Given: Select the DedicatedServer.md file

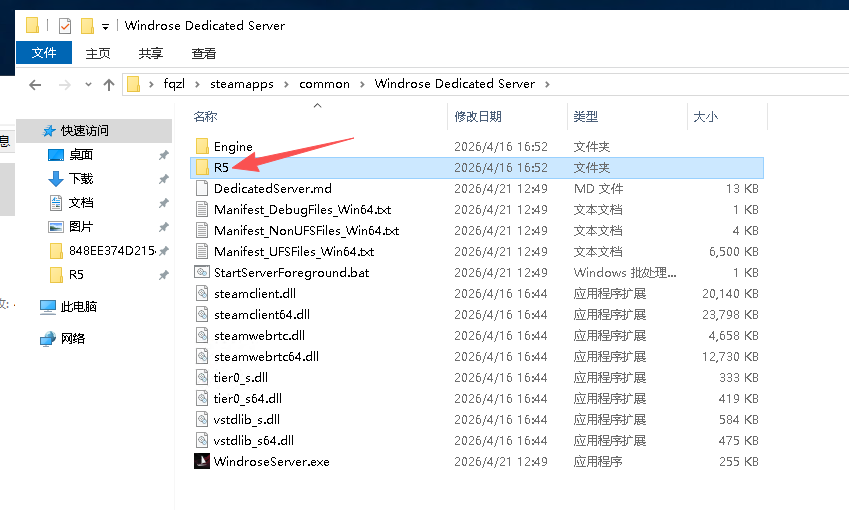Looking at the screenshot, I should click(x=272, y=188).
